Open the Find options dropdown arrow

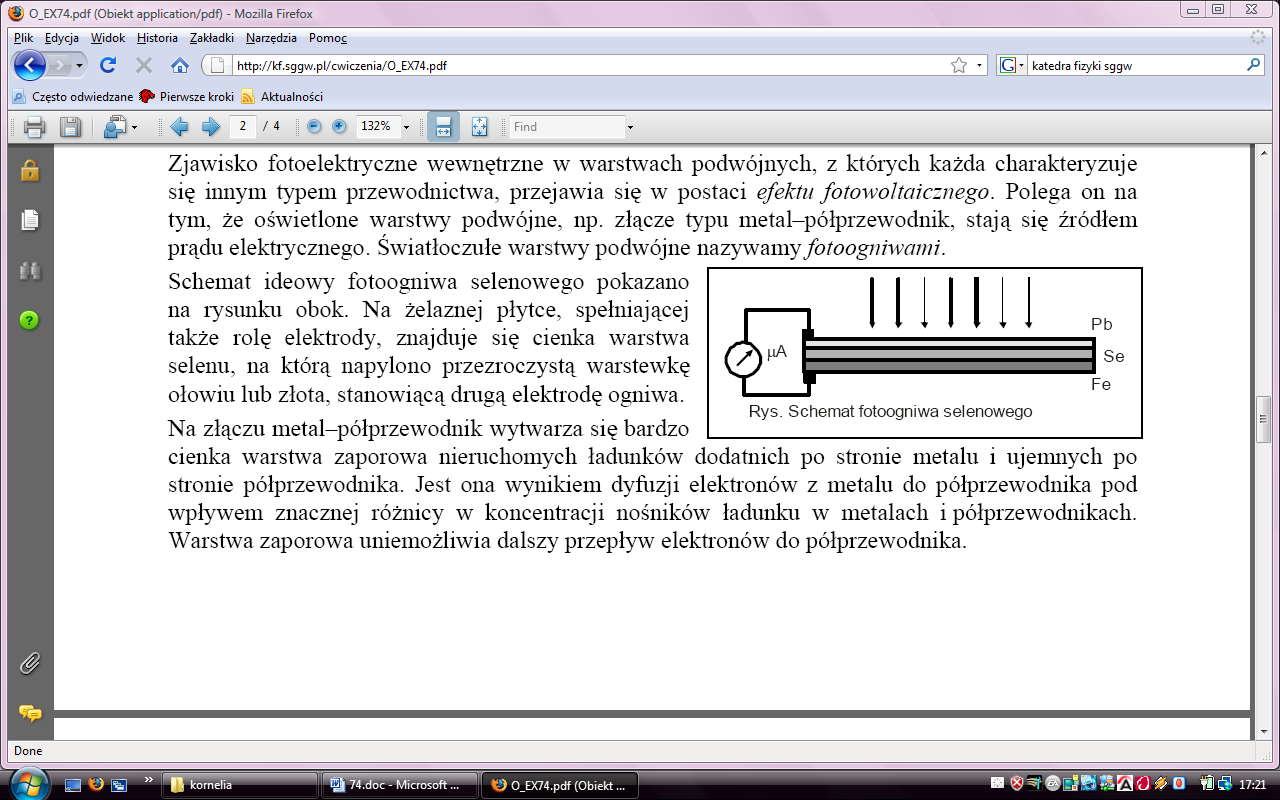[x=630, y=128]
